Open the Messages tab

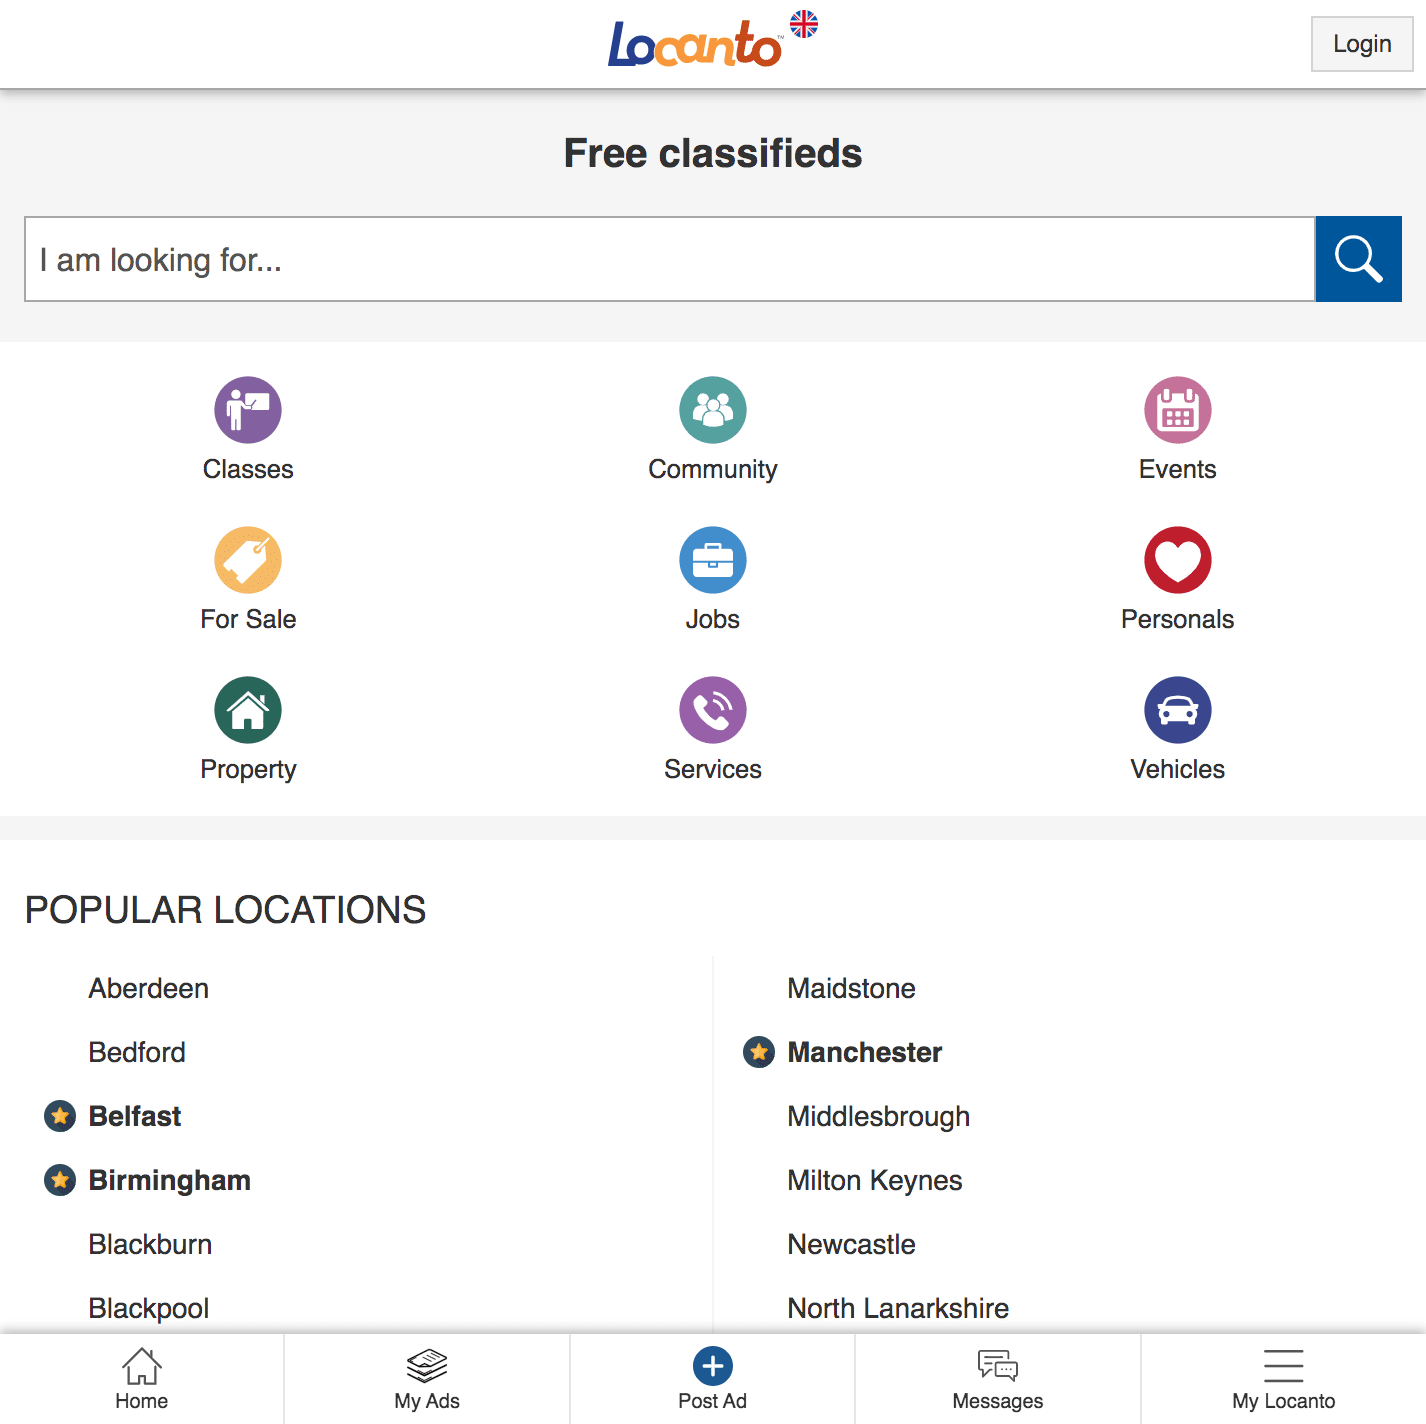[998, 1379]
